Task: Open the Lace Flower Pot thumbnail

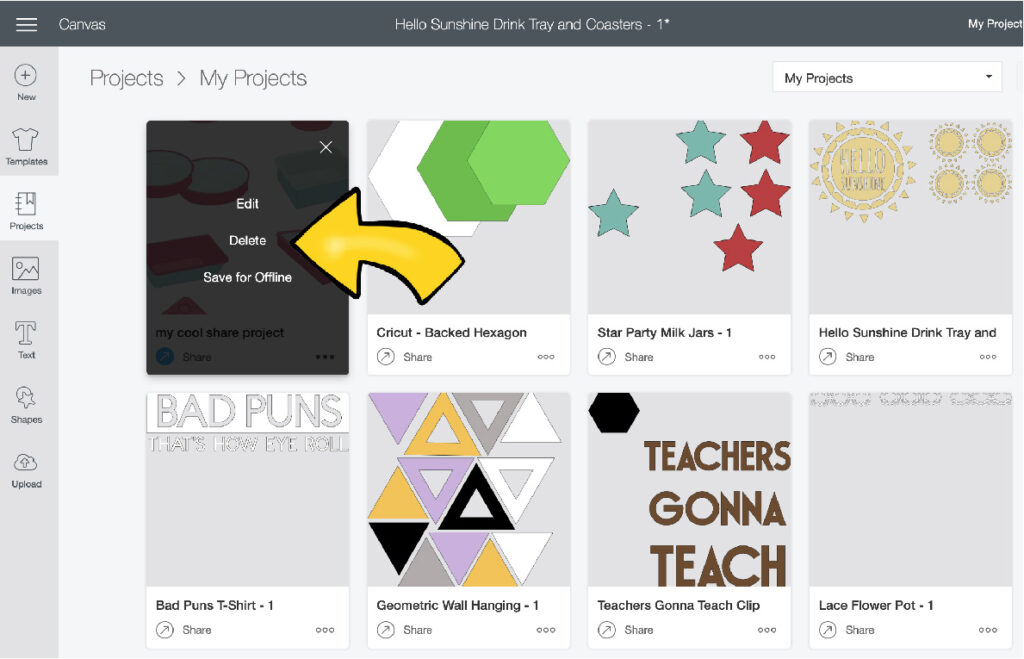Action: pyautogui.click(x=911, y=489)
